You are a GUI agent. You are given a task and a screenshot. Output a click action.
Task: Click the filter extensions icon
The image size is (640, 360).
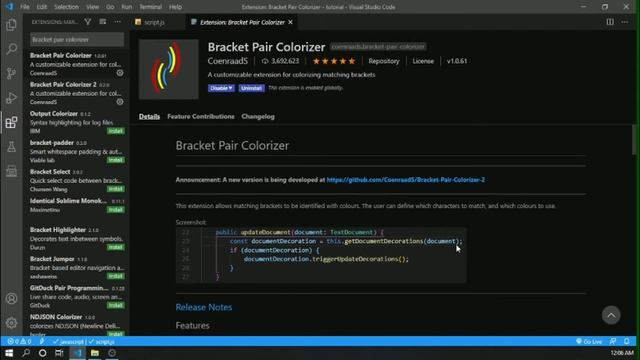[x=88, y=22]
